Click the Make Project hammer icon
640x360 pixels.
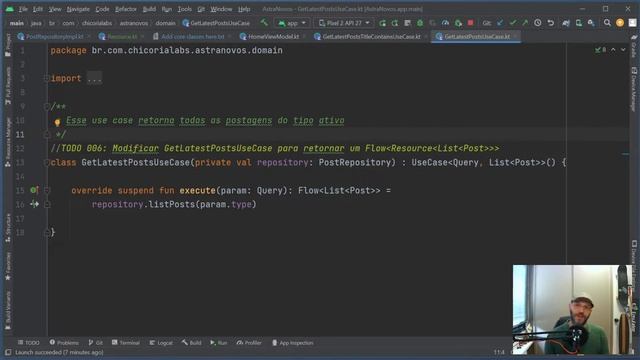coord(264,23)
